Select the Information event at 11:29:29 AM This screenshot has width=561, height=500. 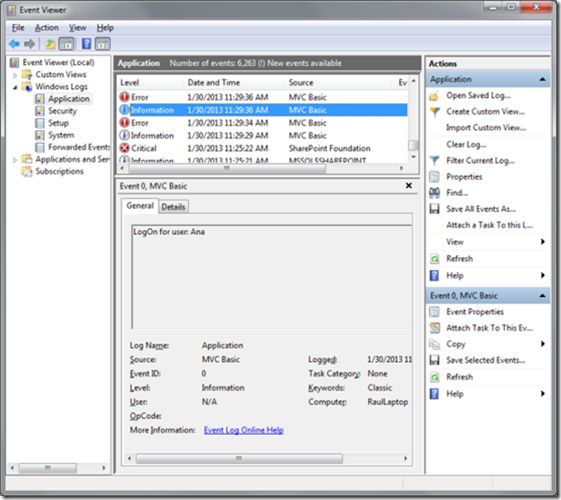263,136
